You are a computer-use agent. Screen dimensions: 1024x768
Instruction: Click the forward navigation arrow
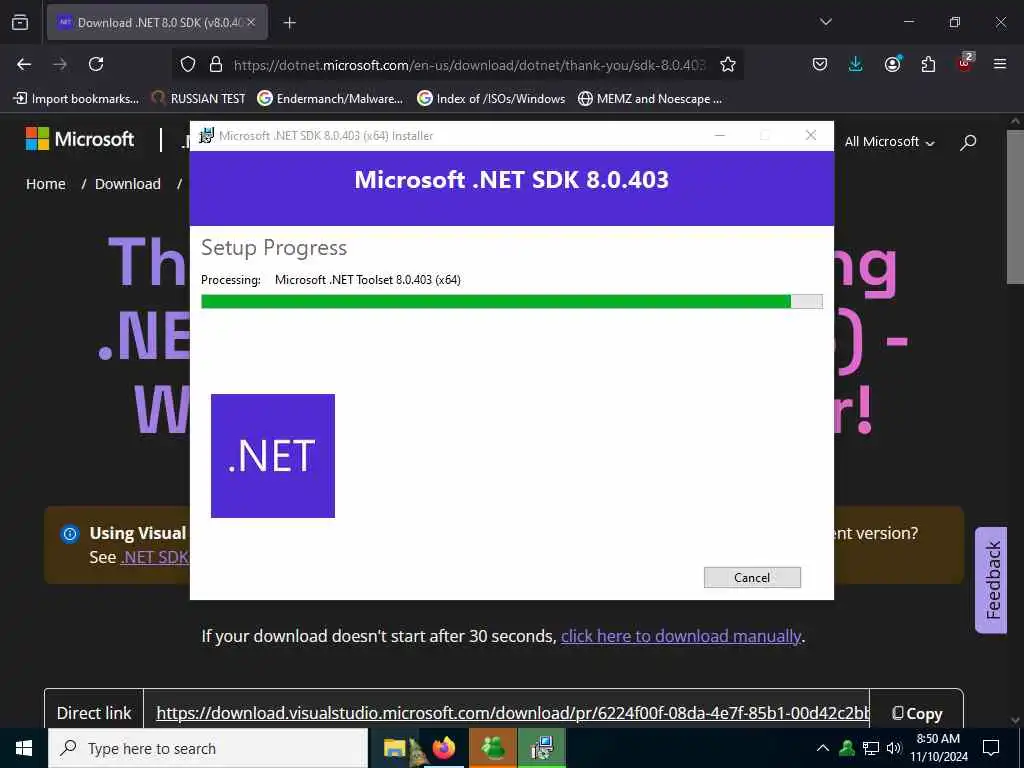pos(60,64)
